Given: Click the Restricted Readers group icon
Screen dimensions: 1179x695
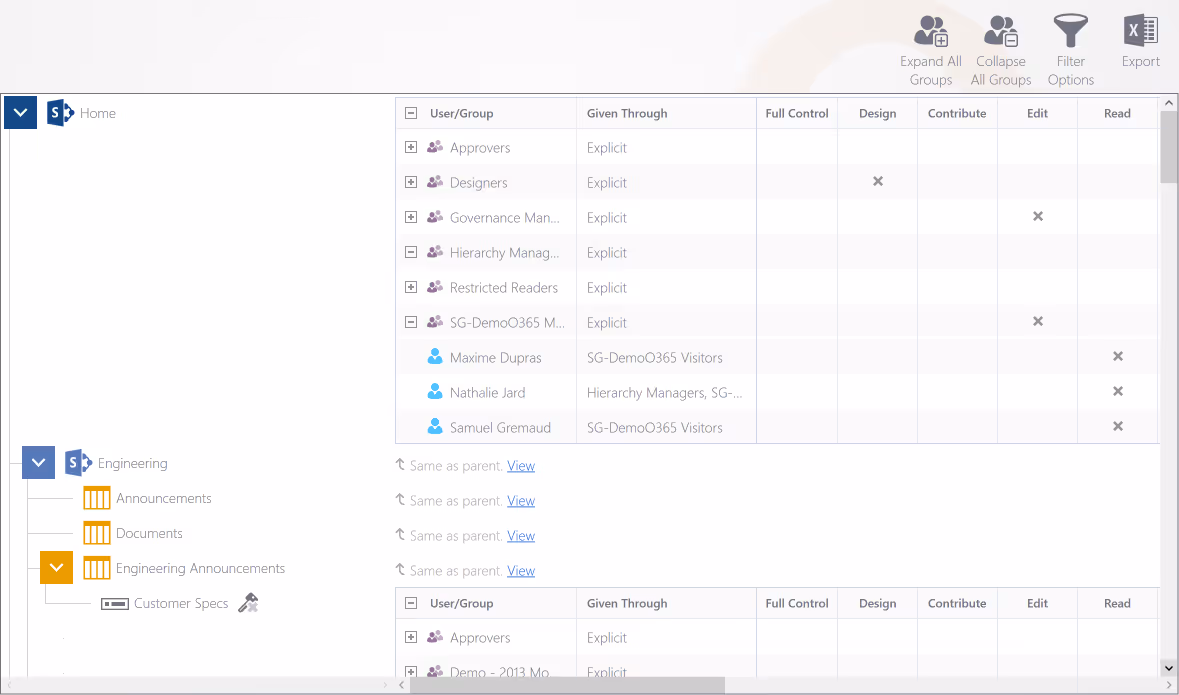Looking at the screenshot, I should click(435, 287).
